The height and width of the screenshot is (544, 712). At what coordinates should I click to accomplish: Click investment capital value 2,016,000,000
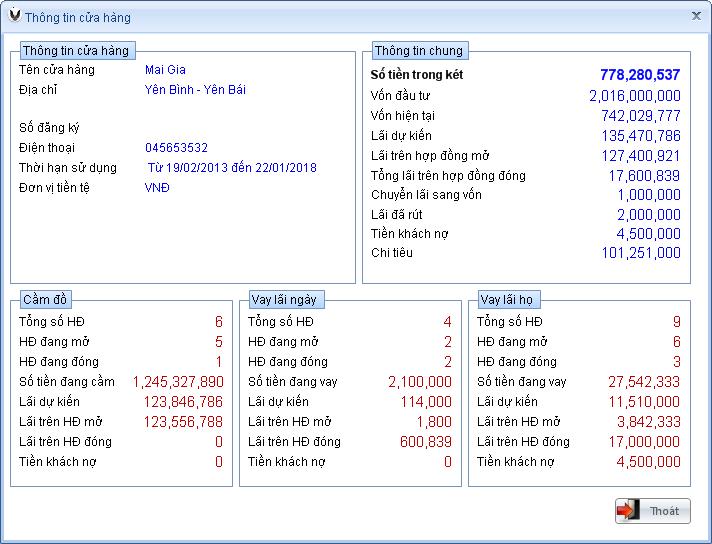tap(634, 96)
